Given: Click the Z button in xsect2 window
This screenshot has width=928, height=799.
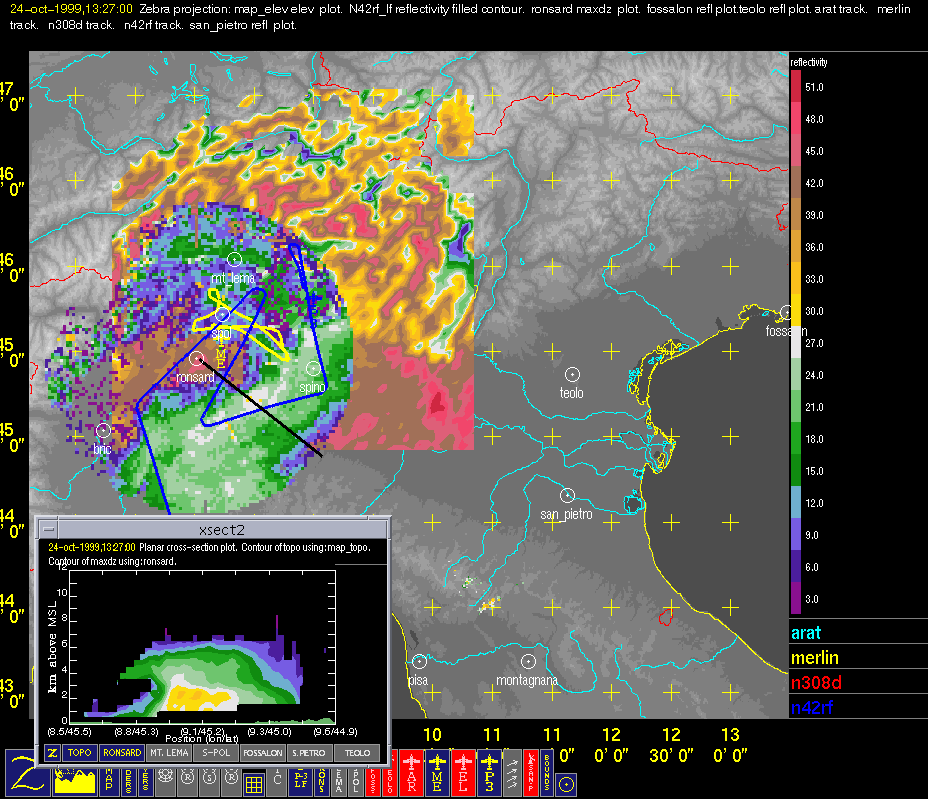Looking at the screenshot, I should coord(52,753).
